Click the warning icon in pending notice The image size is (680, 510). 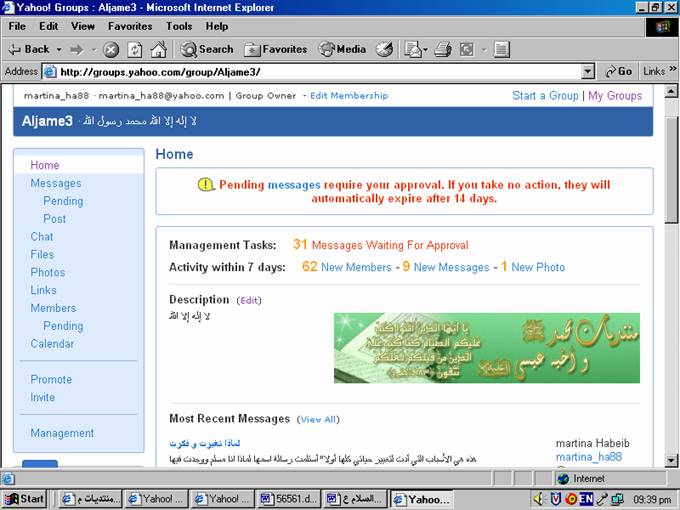(206, 185)
